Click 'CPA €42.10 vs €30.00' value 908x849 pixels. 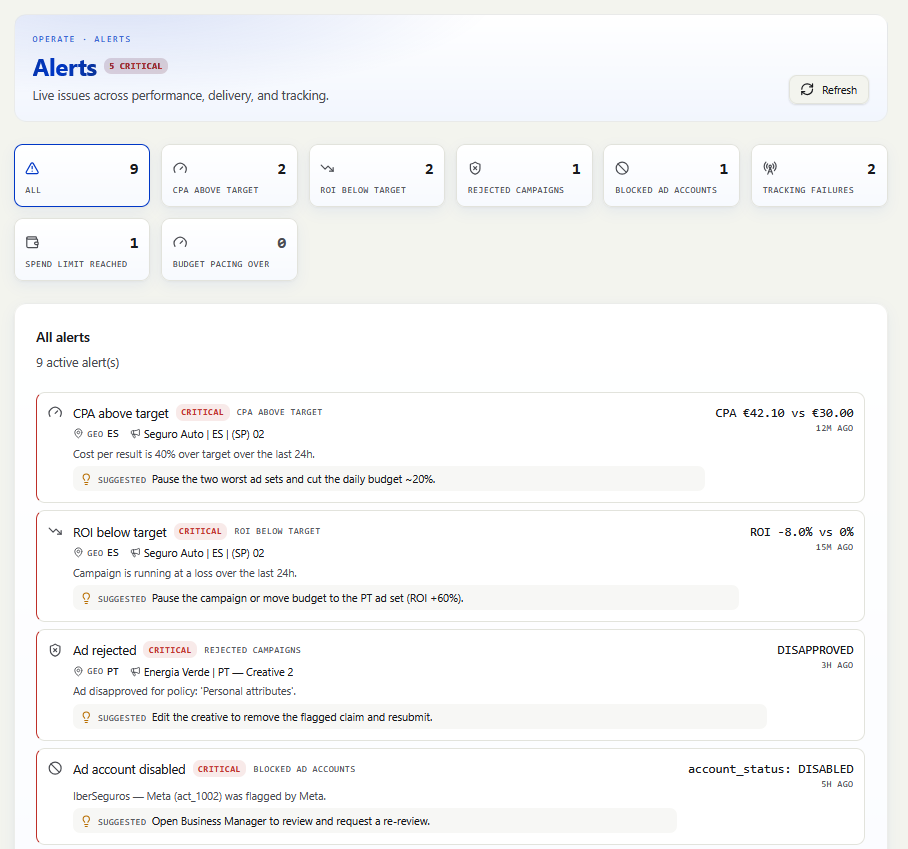coord(784,413)
